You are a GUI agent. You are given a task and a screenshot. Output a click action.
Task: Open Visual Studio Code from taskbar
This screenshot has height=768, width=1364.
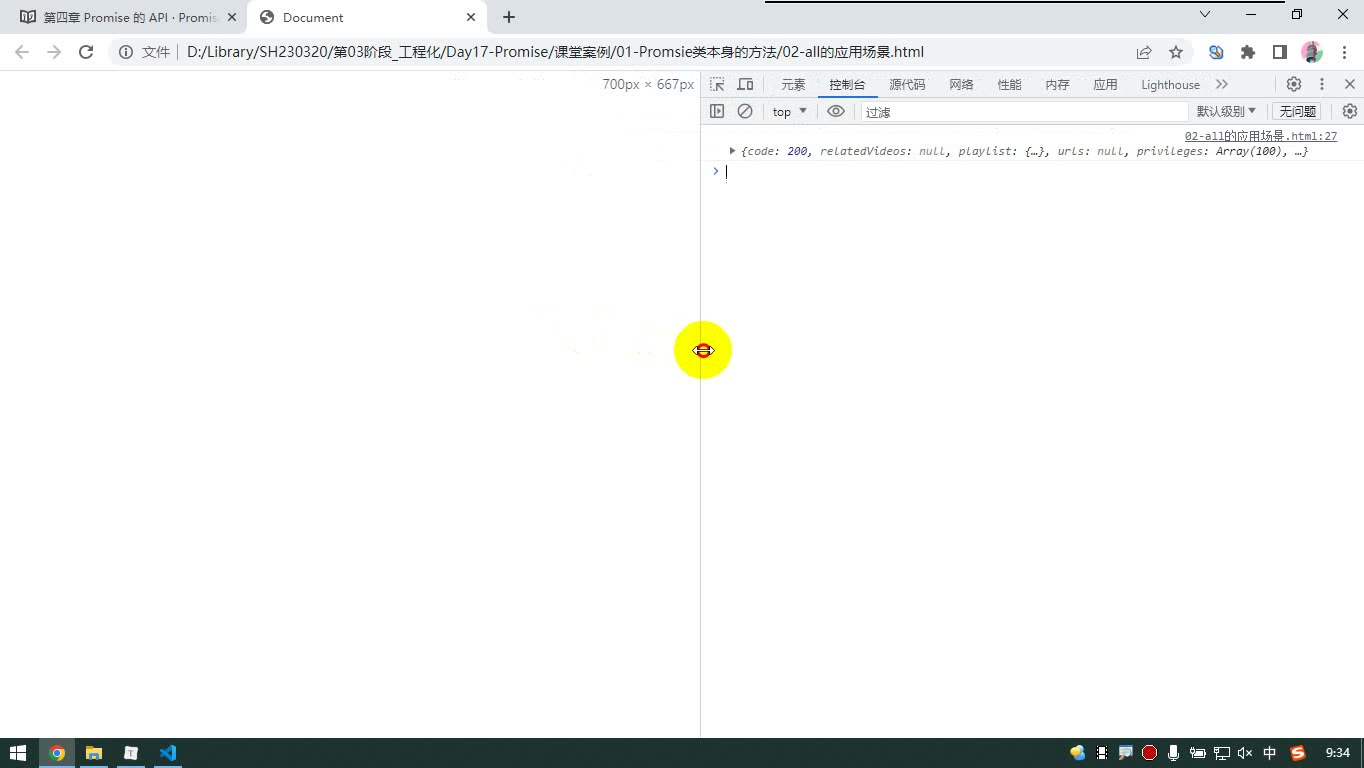click(x=168, y=753)
